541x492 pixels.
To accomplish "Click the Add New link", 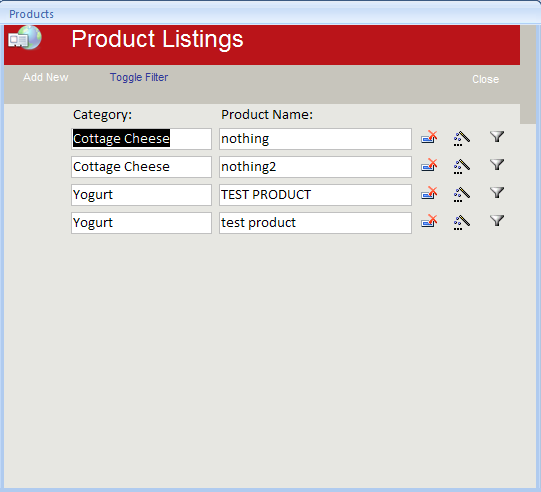I will tap(46, 77).
